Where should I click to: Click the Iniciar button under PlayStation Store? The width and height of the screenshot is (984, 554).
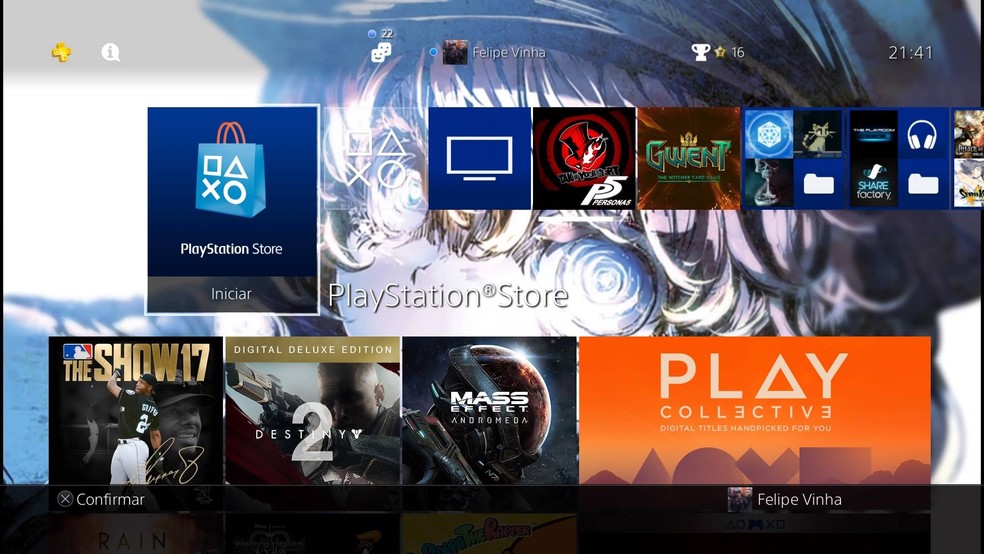(232, 294)
